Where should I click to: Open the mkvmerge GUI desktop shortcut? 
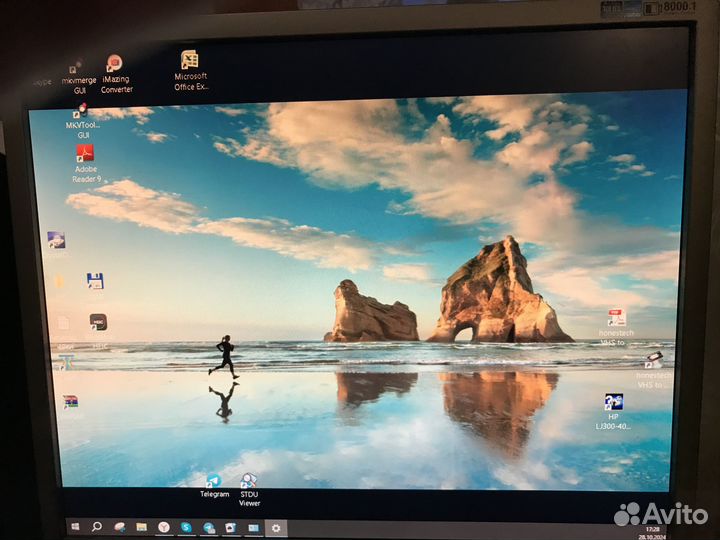coord(77,78)
